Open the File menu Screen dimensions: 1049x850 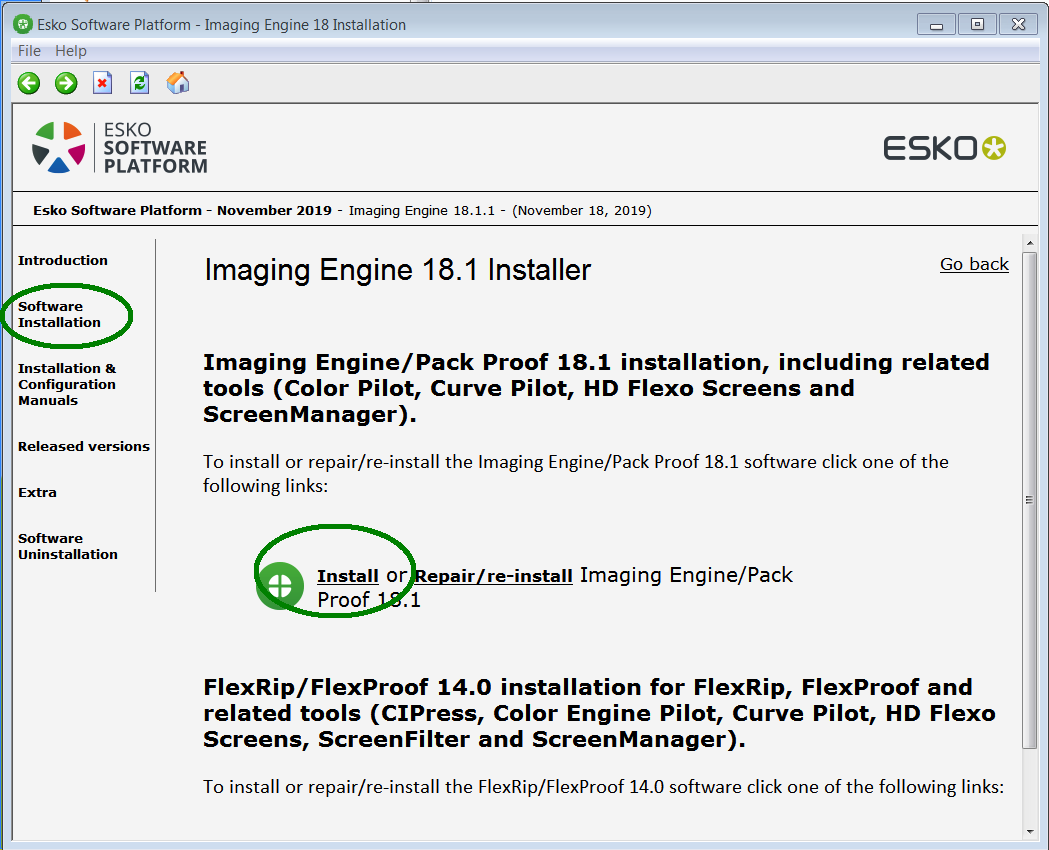click(28, 50)
